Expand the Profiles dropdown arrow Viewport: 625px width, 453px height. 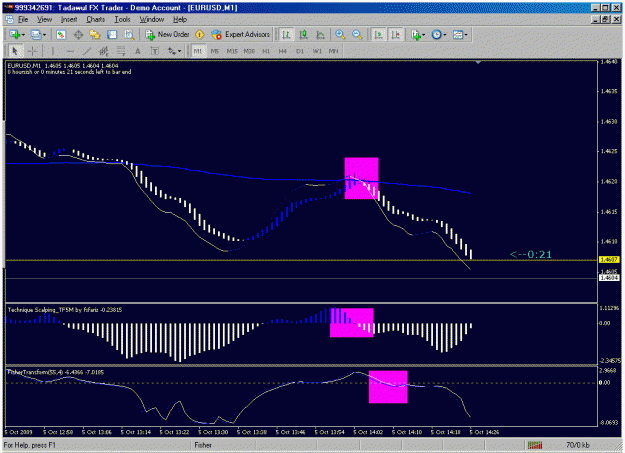44,35
